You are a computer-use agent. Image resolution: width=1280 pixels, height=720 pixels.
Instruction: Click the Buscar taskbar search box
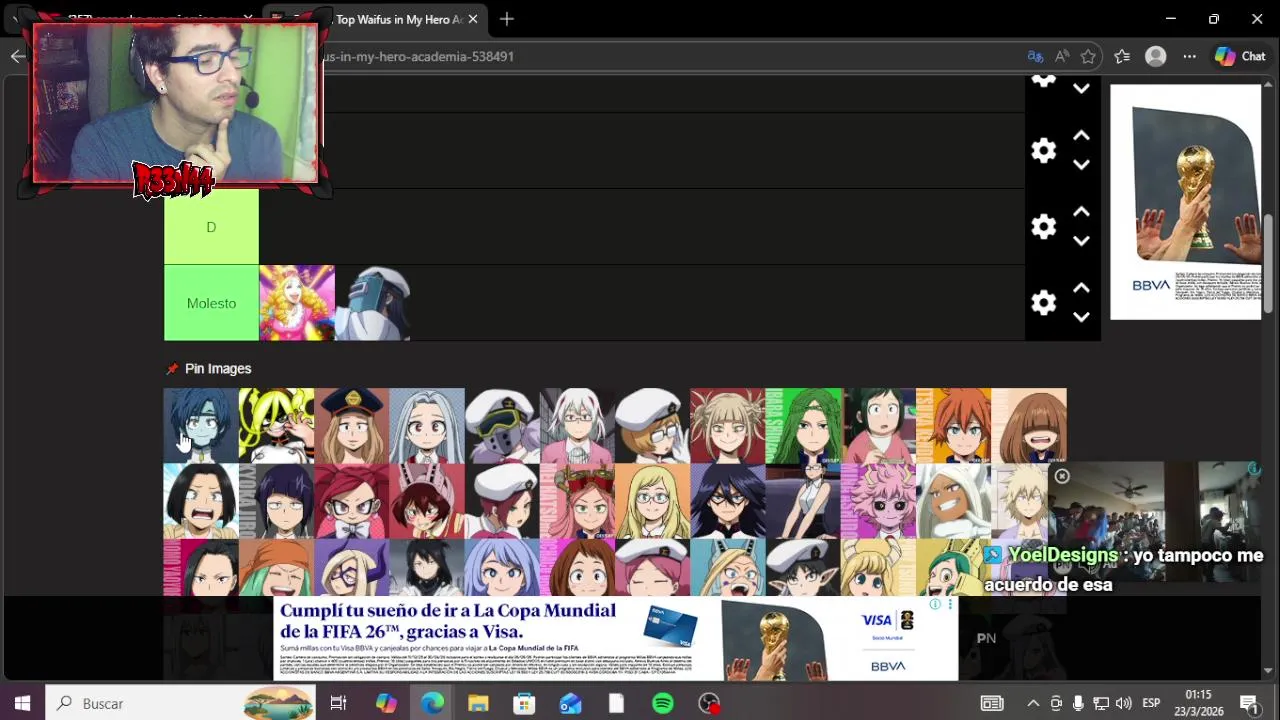[180, 703]
